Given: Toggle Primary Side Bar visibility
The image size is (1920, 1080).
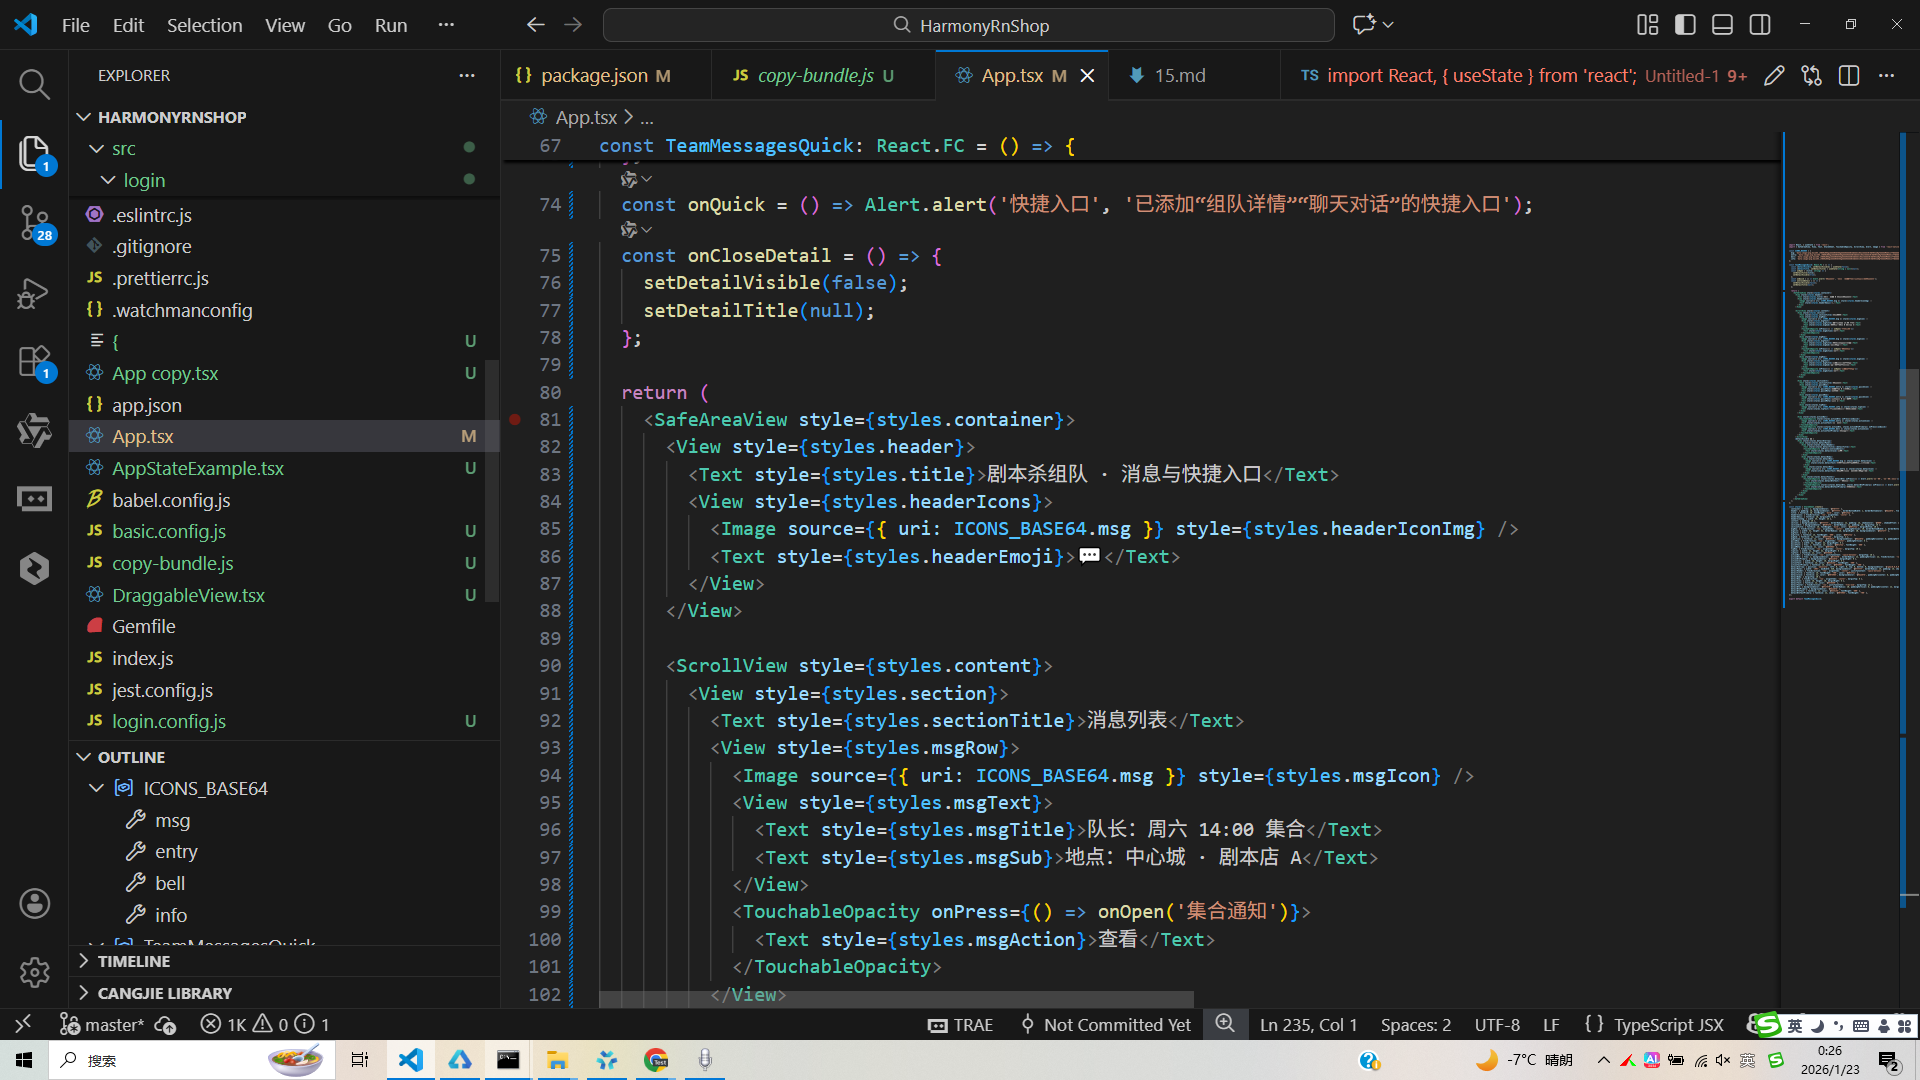Looking at the screenshot, I should (x=1685, y=25).
